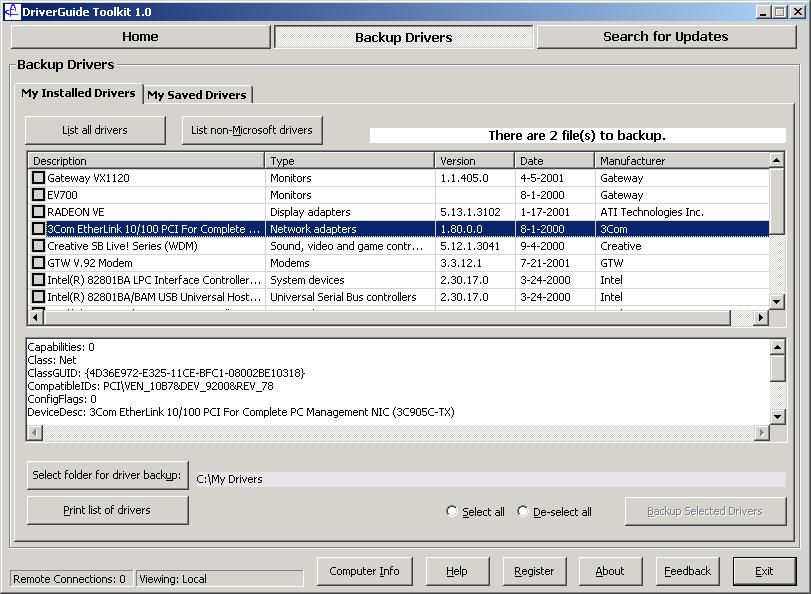Go to Search for Updates tab
Image resolution: width=811 pixels, height=594 pixels.
666,37
